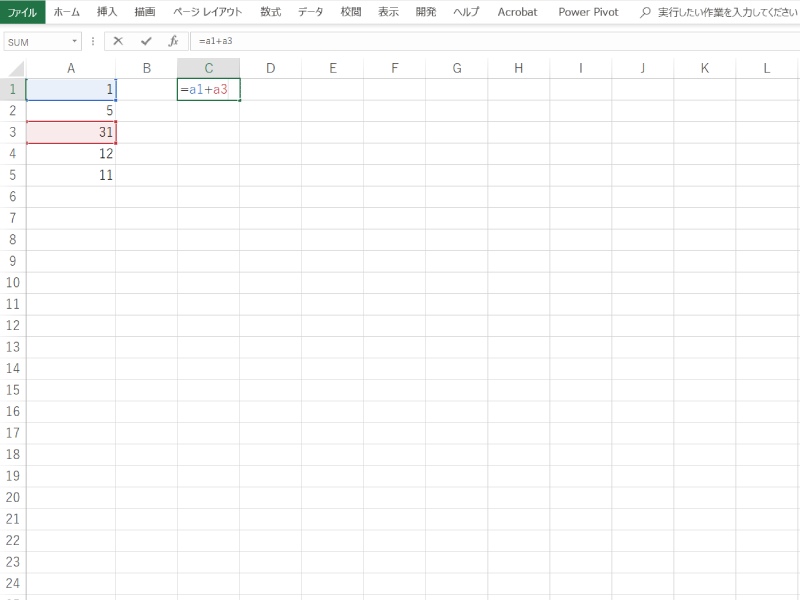Switch to the ホーム tab
The image size is (800, 600).
point(66,12)
